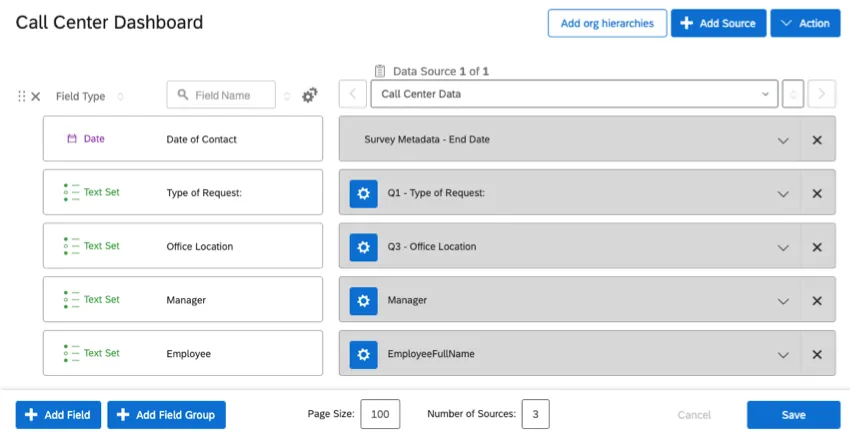Open field settings gear next to Field Name search
Viewport: 850px width, 442px height.
tap(310, 95)
